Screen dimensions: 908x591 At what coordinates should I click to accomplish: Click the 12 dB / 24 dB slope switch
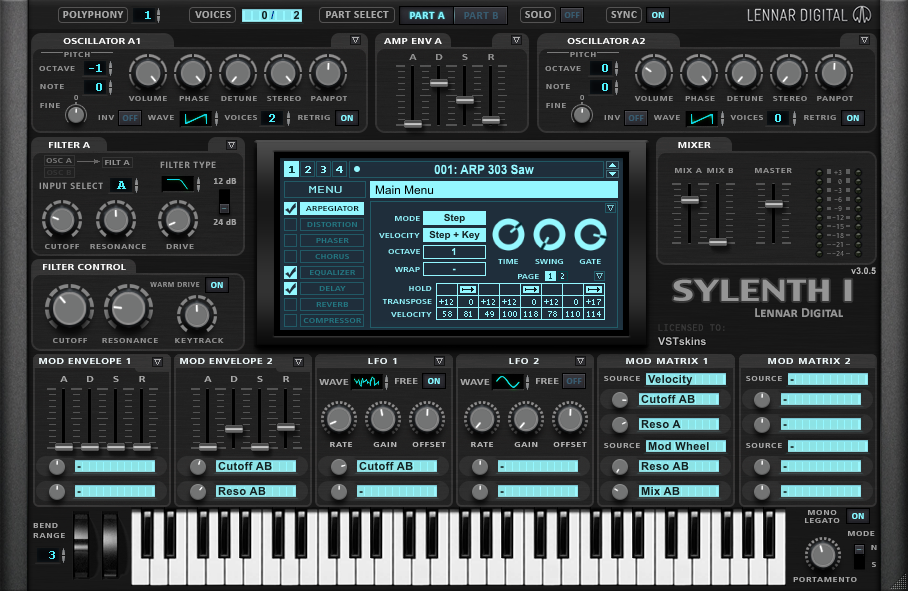(x=224, y=202)
